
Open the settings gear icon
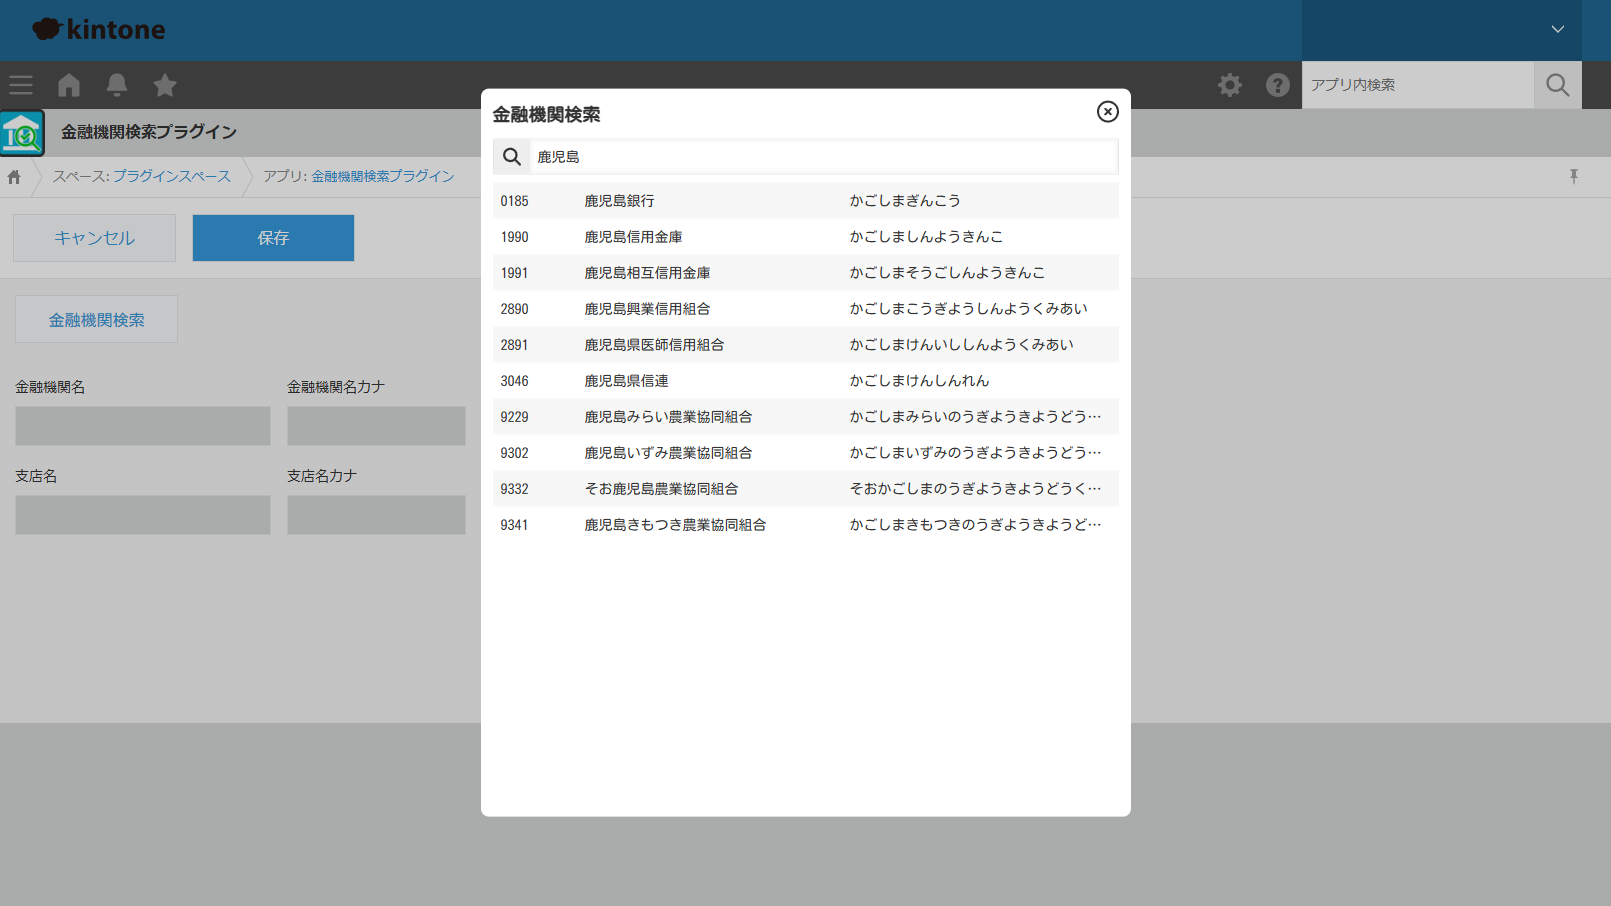[1229, 85]
